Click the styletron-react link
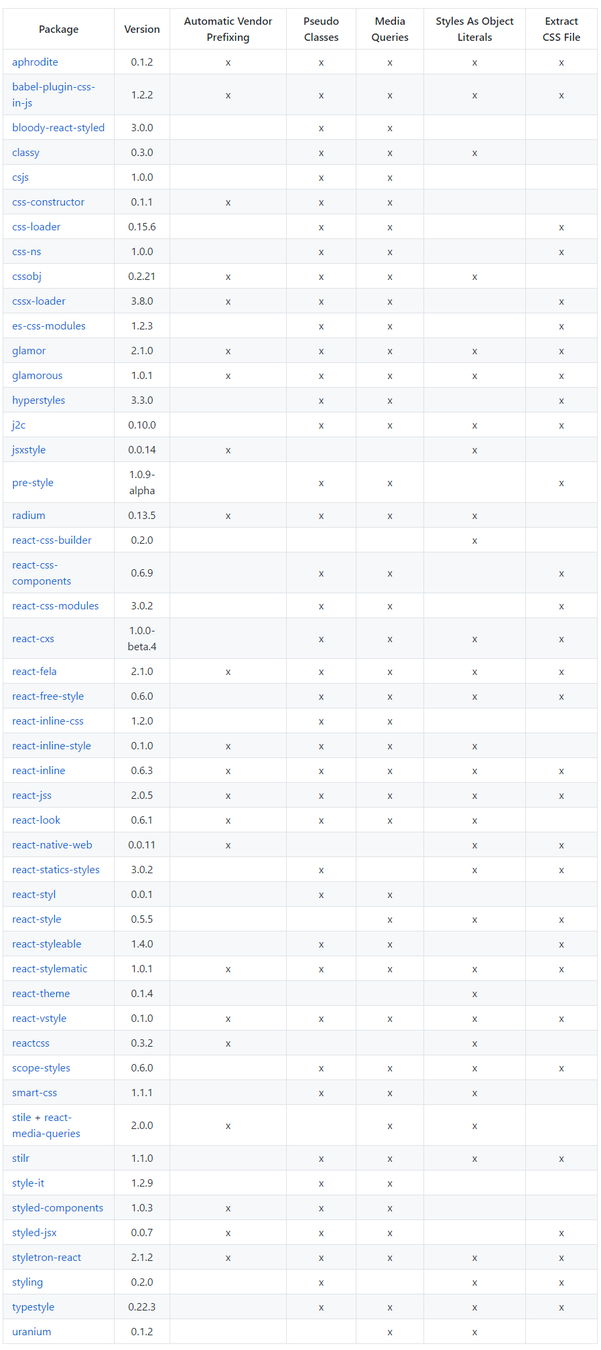Image resolution: width=601 pixels, height=1350 pixels. 47,1258
